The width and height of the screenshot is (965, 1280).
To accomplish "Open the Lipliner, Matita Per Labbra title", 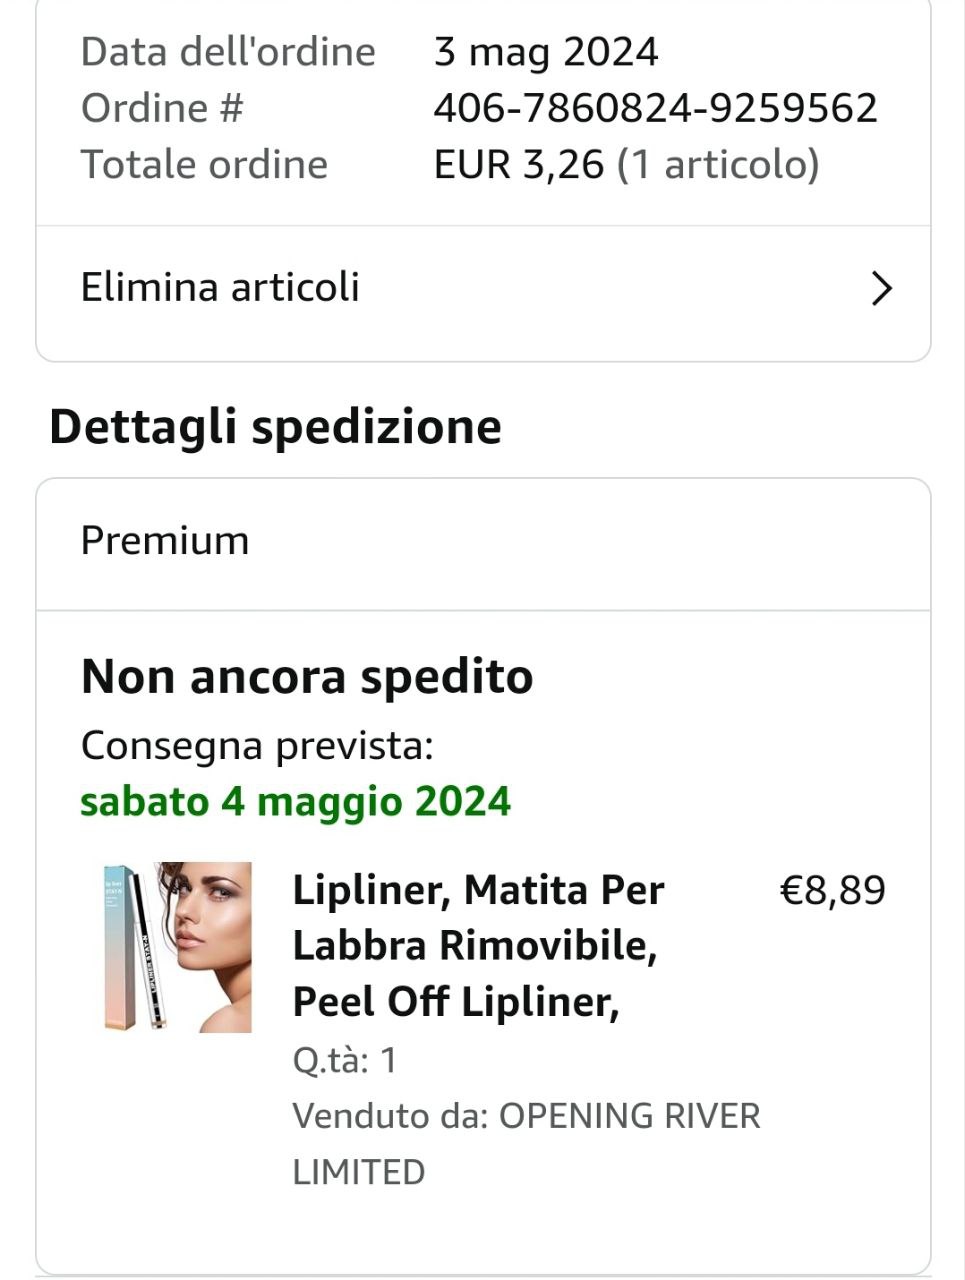I will [478, 945].
